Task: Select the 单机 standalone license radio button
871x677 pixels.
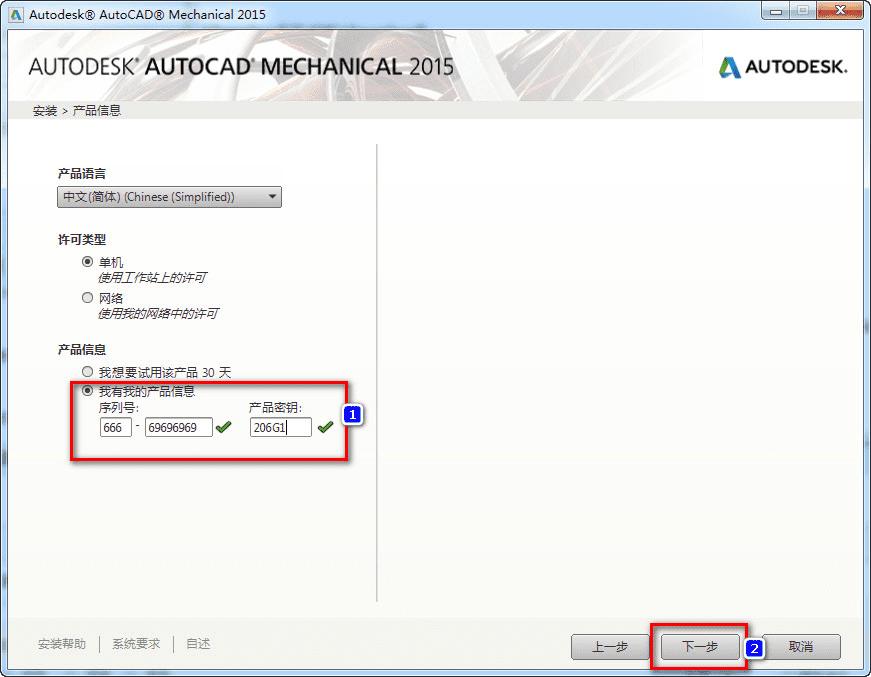Action: (x=87, y=262)
